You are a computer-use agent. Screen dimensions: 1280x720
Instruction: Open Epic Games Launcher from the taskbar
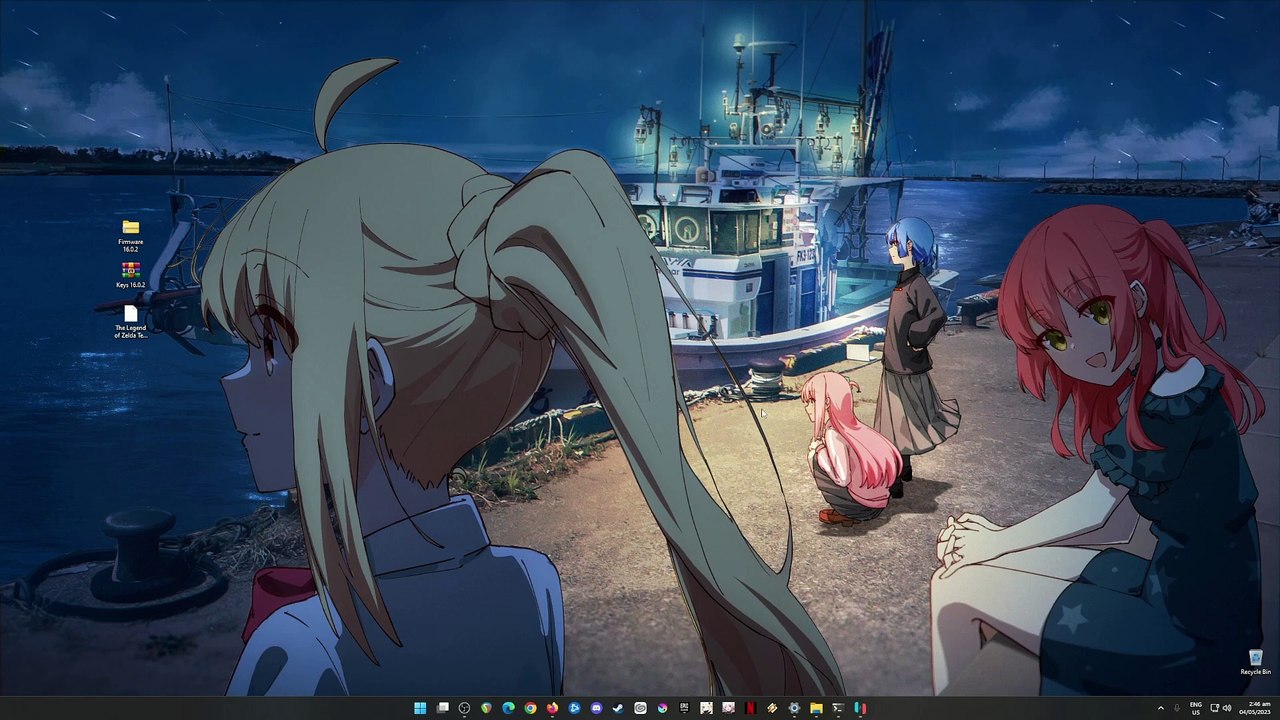click(x=684, y=708)
